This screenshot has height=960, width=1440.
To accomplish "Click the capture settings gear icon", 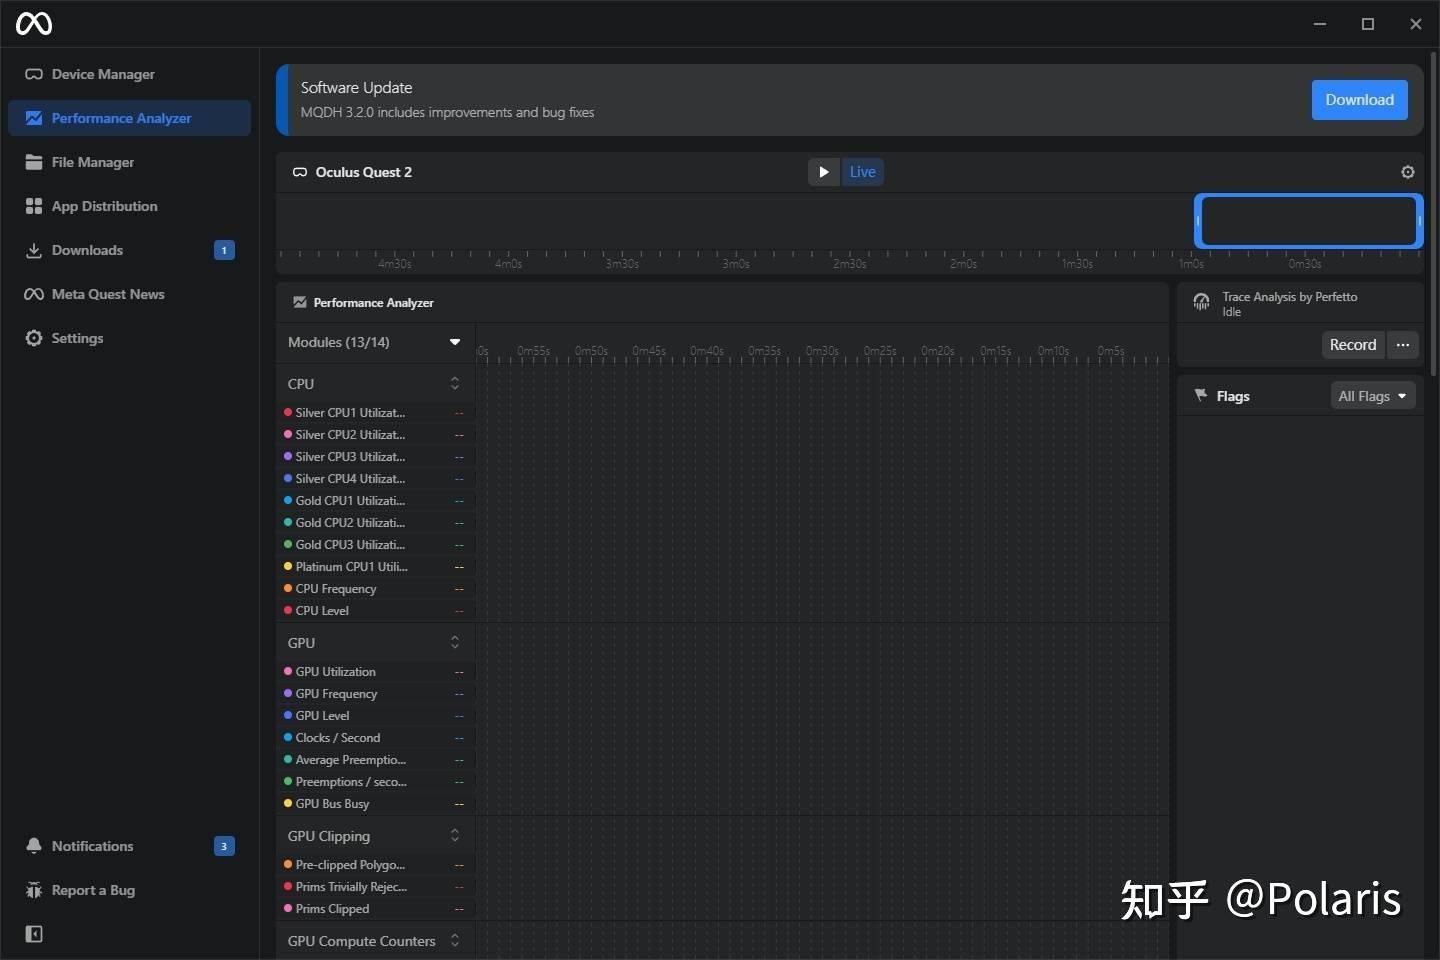I will tap(1407, 171).
